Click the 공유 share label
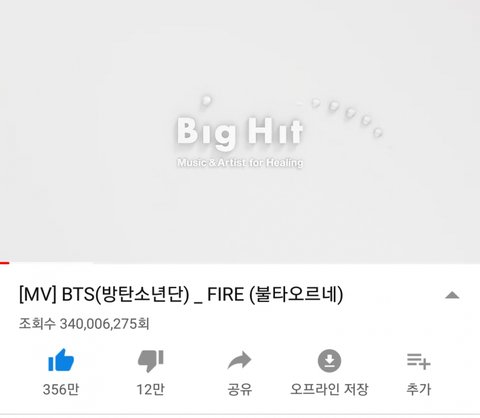This screenshot has height=418, width=480. coord(240,389)
